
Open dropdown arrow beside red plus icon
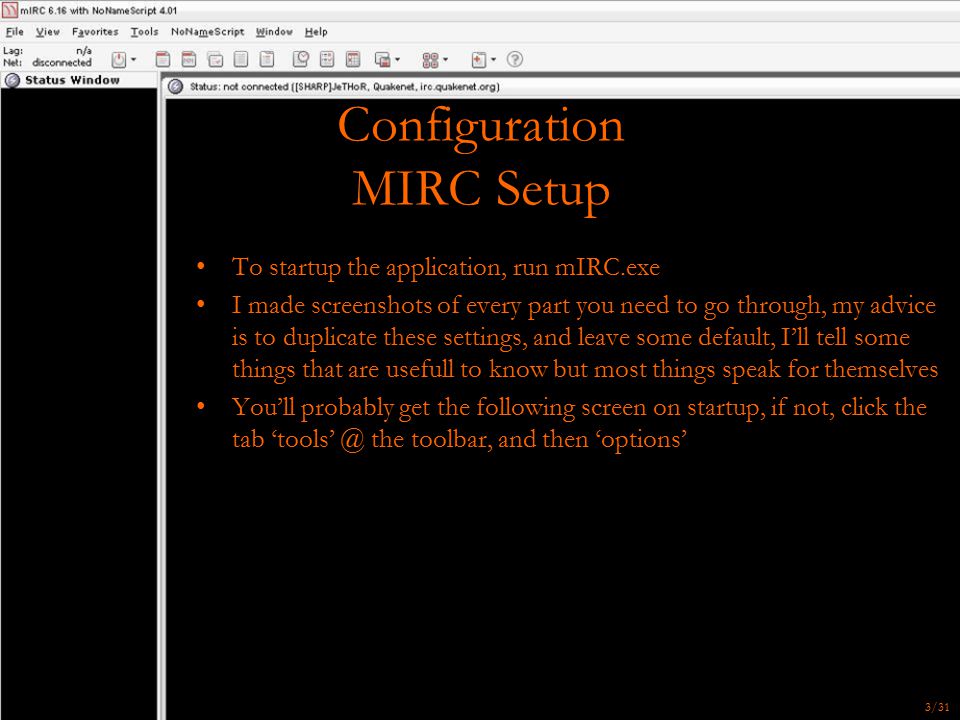[x=493, y=59]
